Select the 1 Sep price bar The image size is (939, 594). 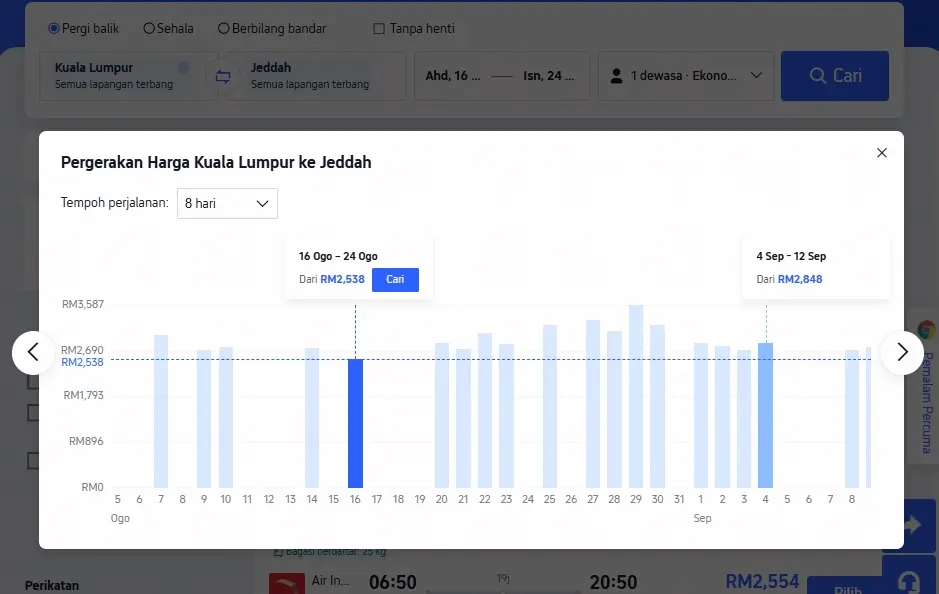click(x=701, y=416)
